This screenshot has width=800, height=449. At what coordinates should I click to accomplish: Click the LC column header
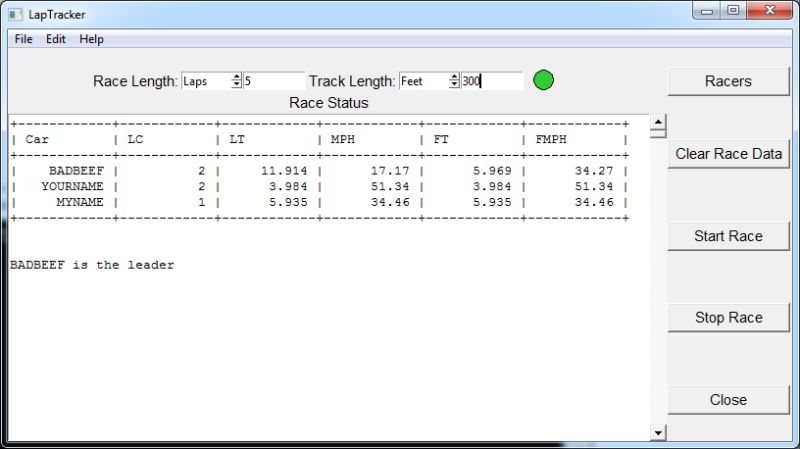coord(135,139)
